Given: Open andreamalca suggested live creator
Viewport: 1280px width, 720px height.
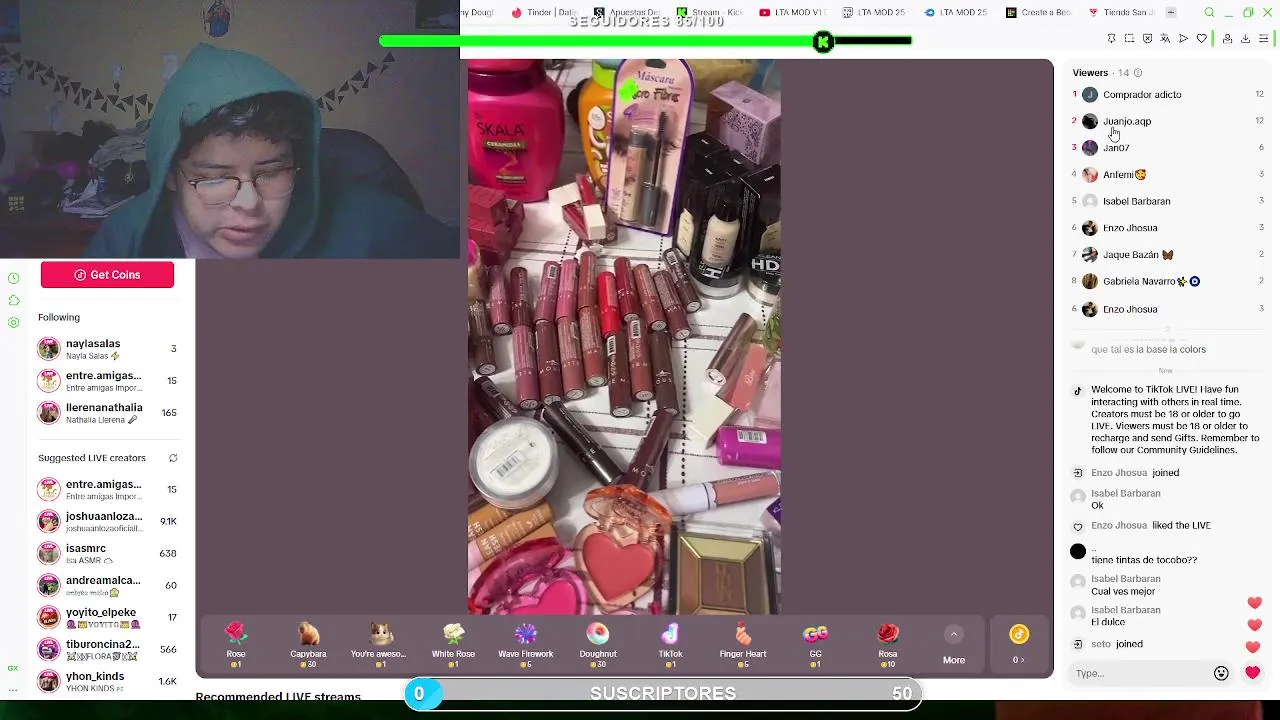Looking at the screenshot, I should (x=107, y=585).
